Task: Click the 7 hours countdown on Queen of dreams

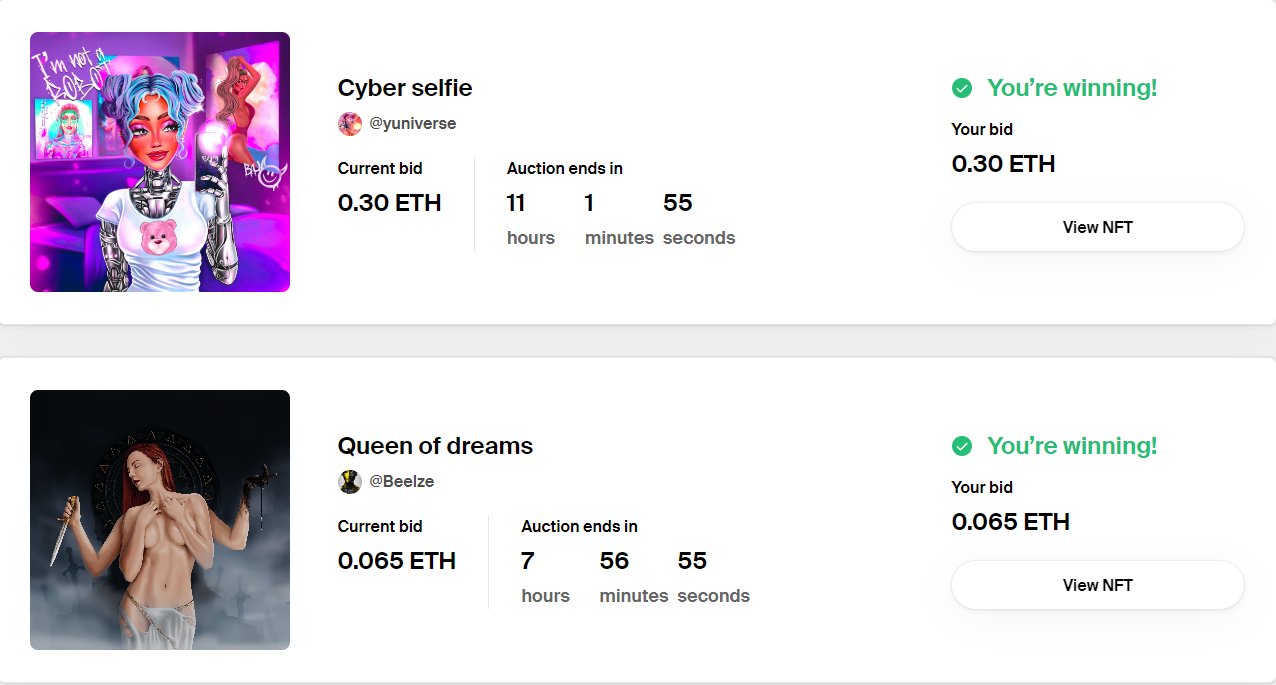Action: 546,578
